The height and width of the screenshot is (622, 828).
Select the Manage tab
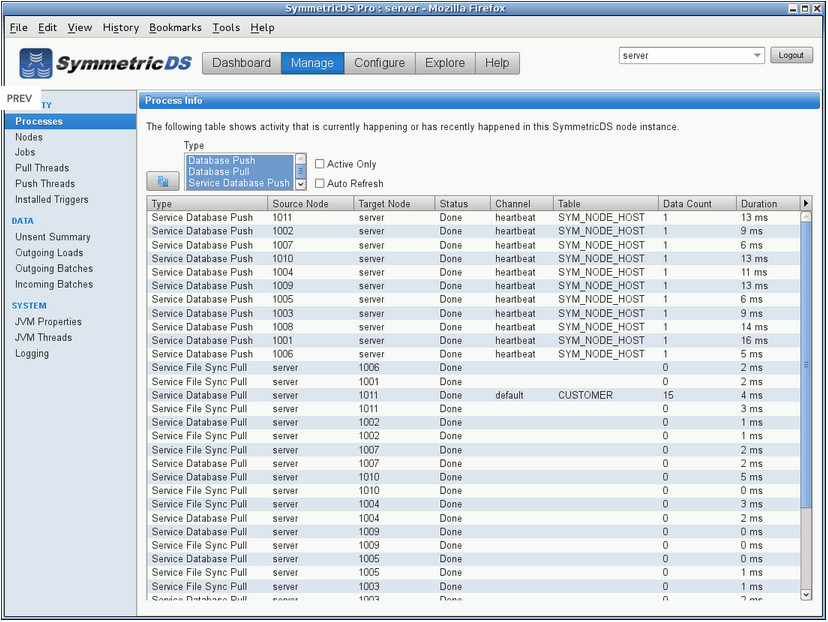(312, 63)
